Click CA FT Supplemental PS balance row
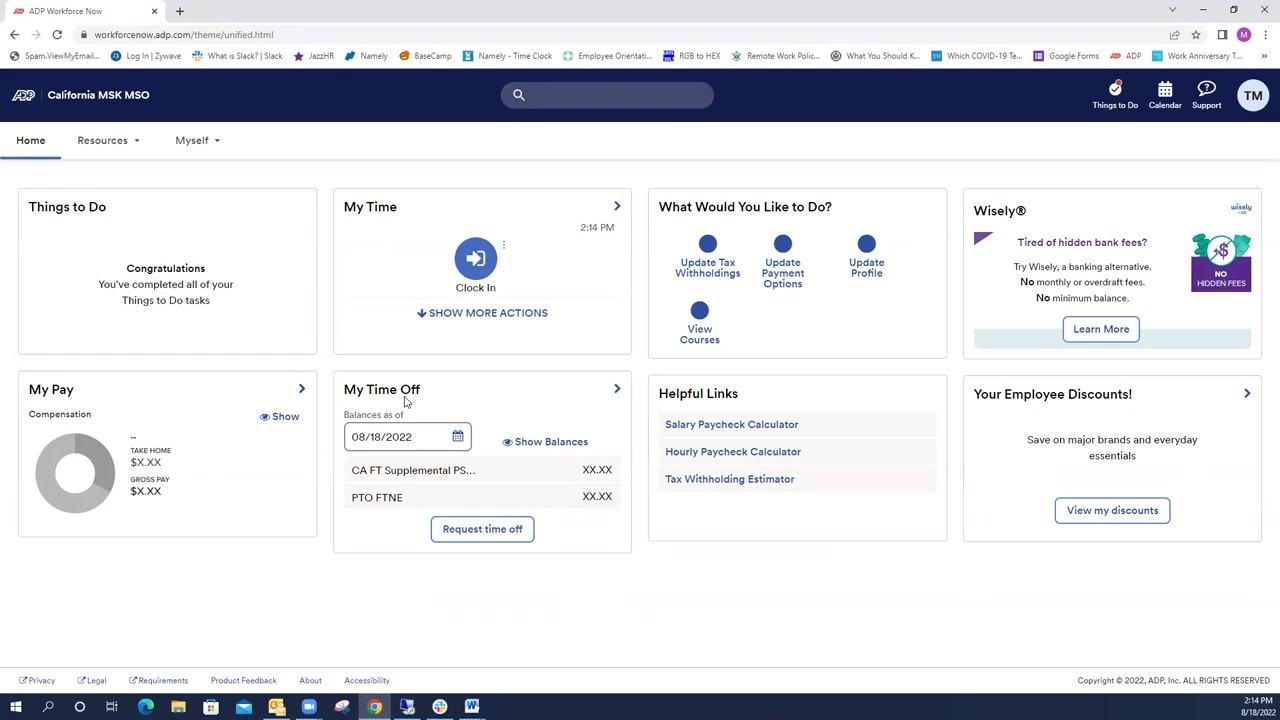This screenshot has width=1280, height=720. [482, 470]
